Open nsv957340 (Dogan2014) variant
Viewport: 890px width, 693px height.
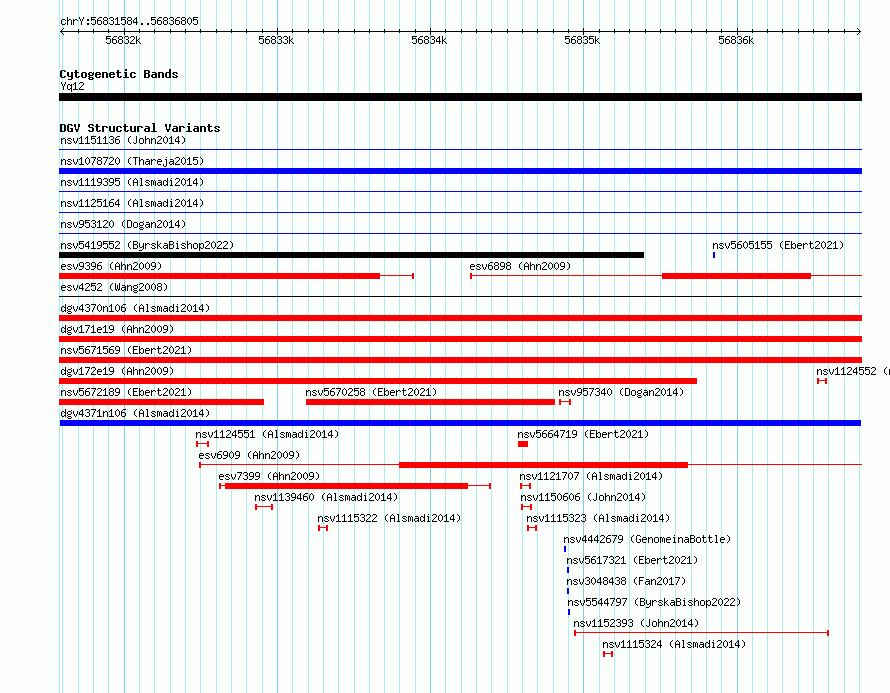621,392
